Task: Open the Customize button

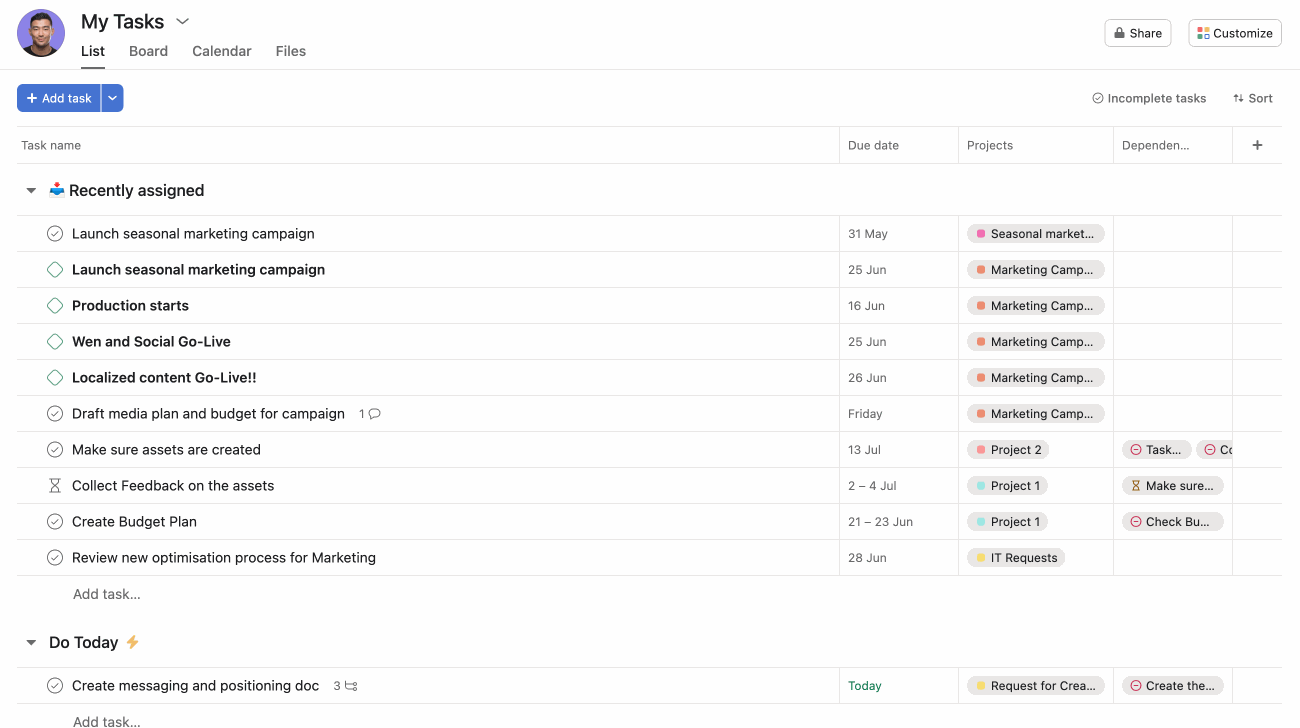Action: tap(1234, 33)
